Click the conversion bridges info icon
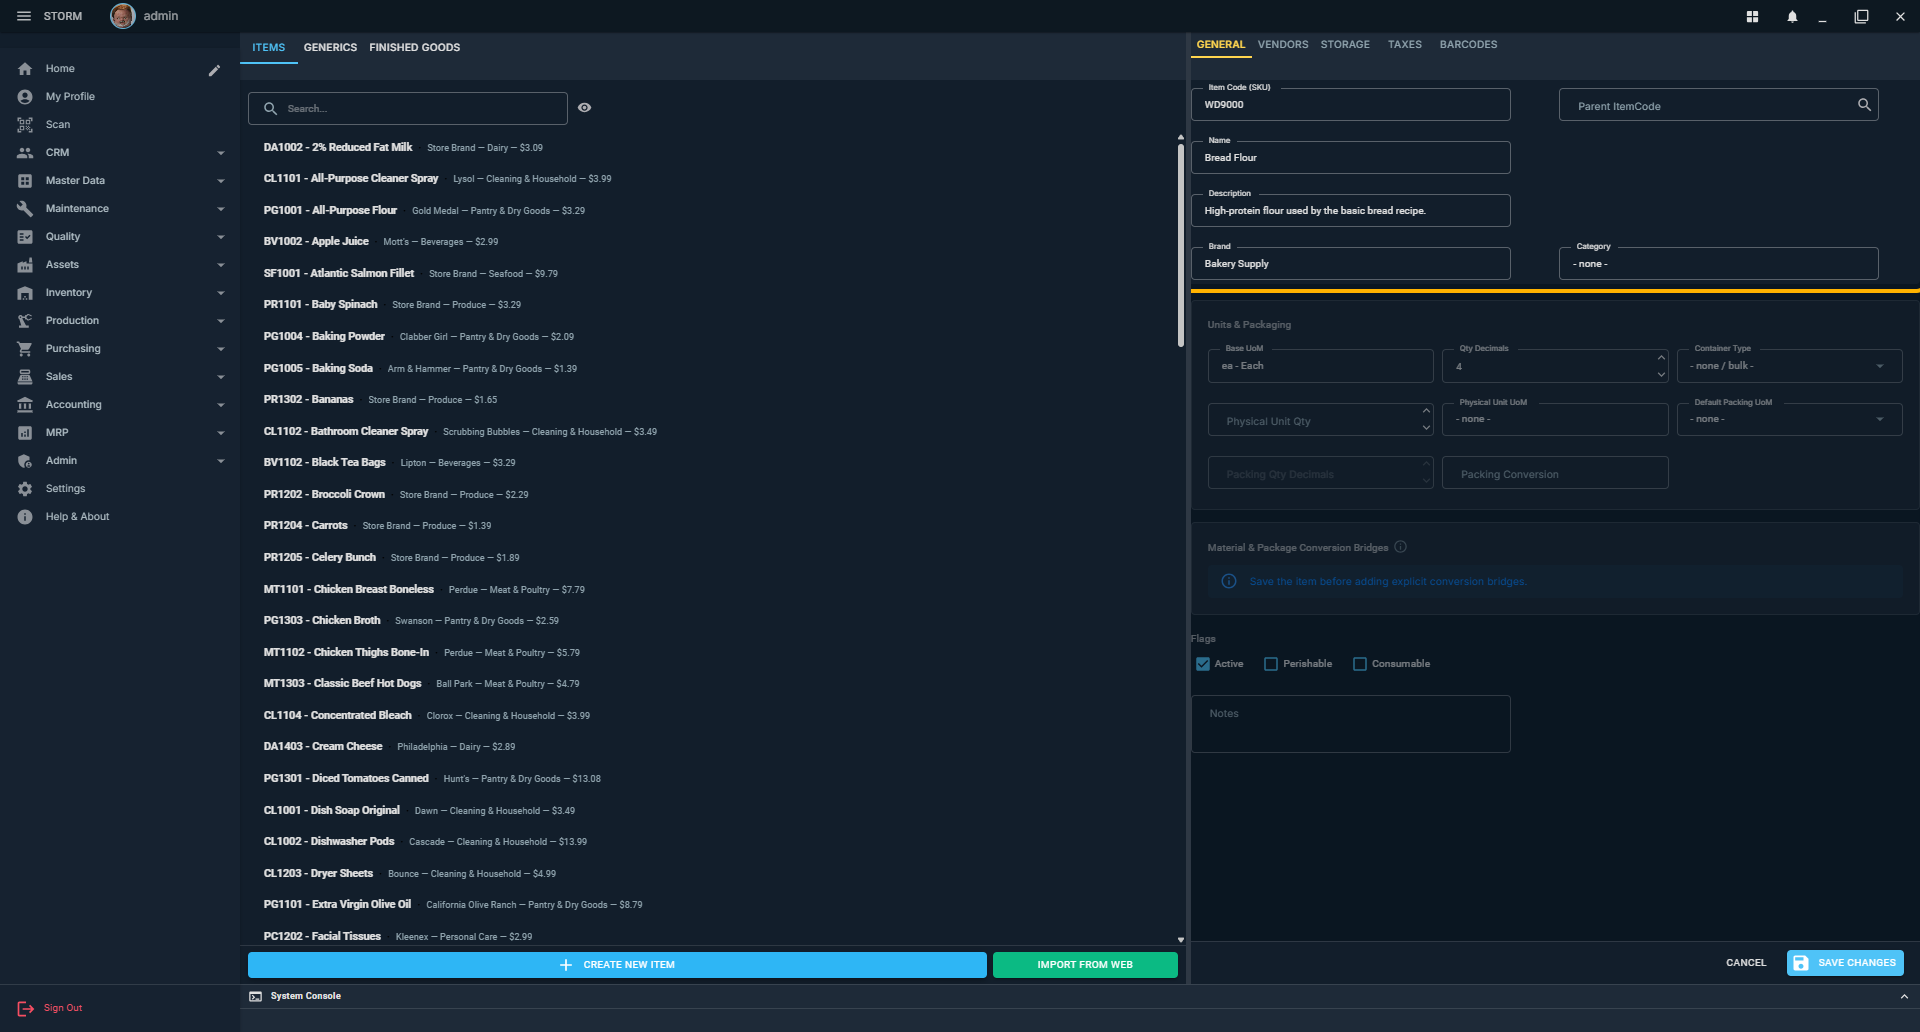The image size is (1920, 1032). click(1400, 547)
